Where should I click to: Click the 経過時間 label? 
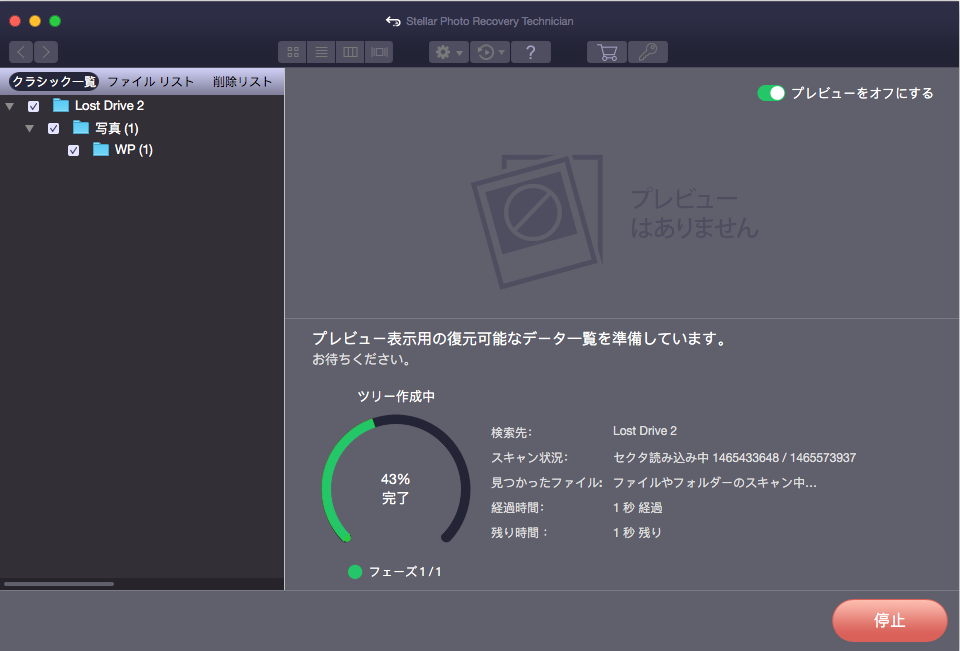point(517,508)
